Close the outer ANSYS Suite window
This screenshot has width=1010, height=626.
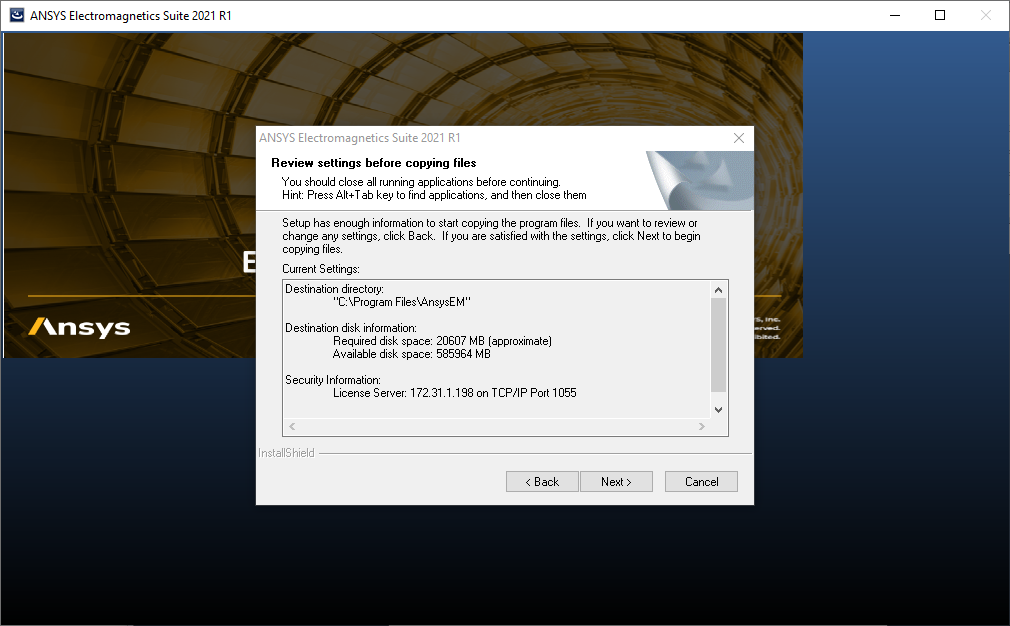(x=986, y=15)
